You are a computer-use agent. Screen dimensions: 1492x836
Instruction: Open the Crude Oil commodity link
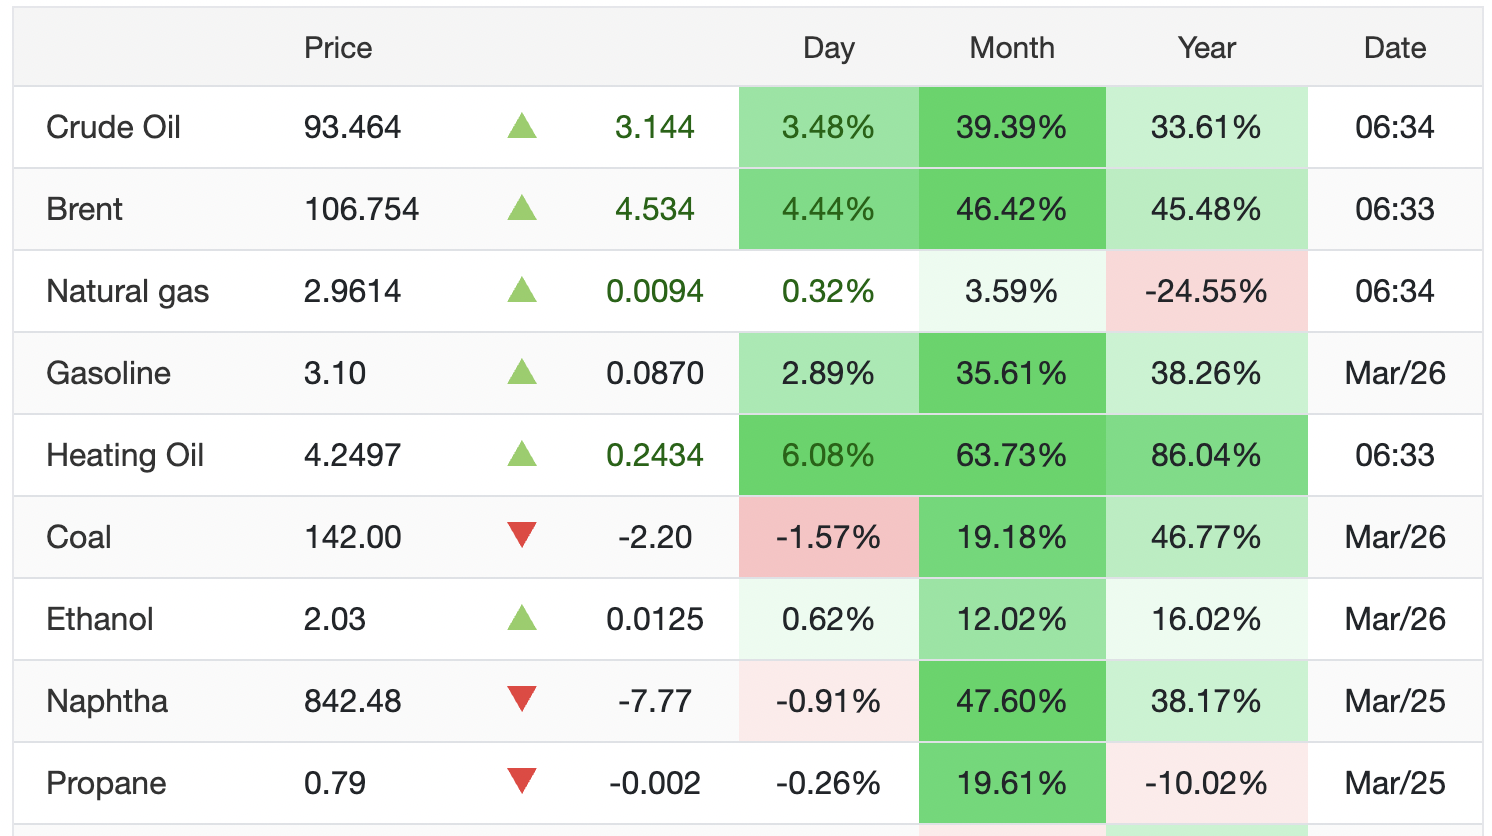[113, 127]
